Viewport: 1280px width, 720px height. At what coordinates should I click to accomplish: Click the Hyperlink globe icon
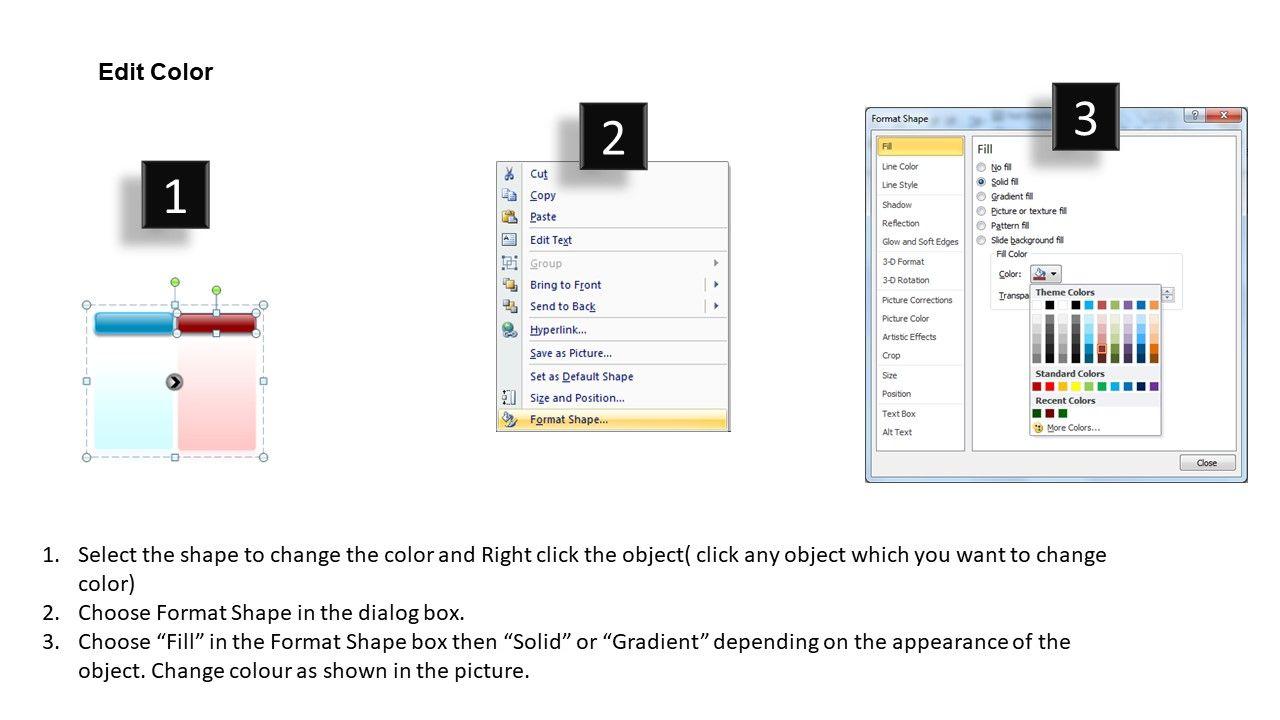[510, 330]
